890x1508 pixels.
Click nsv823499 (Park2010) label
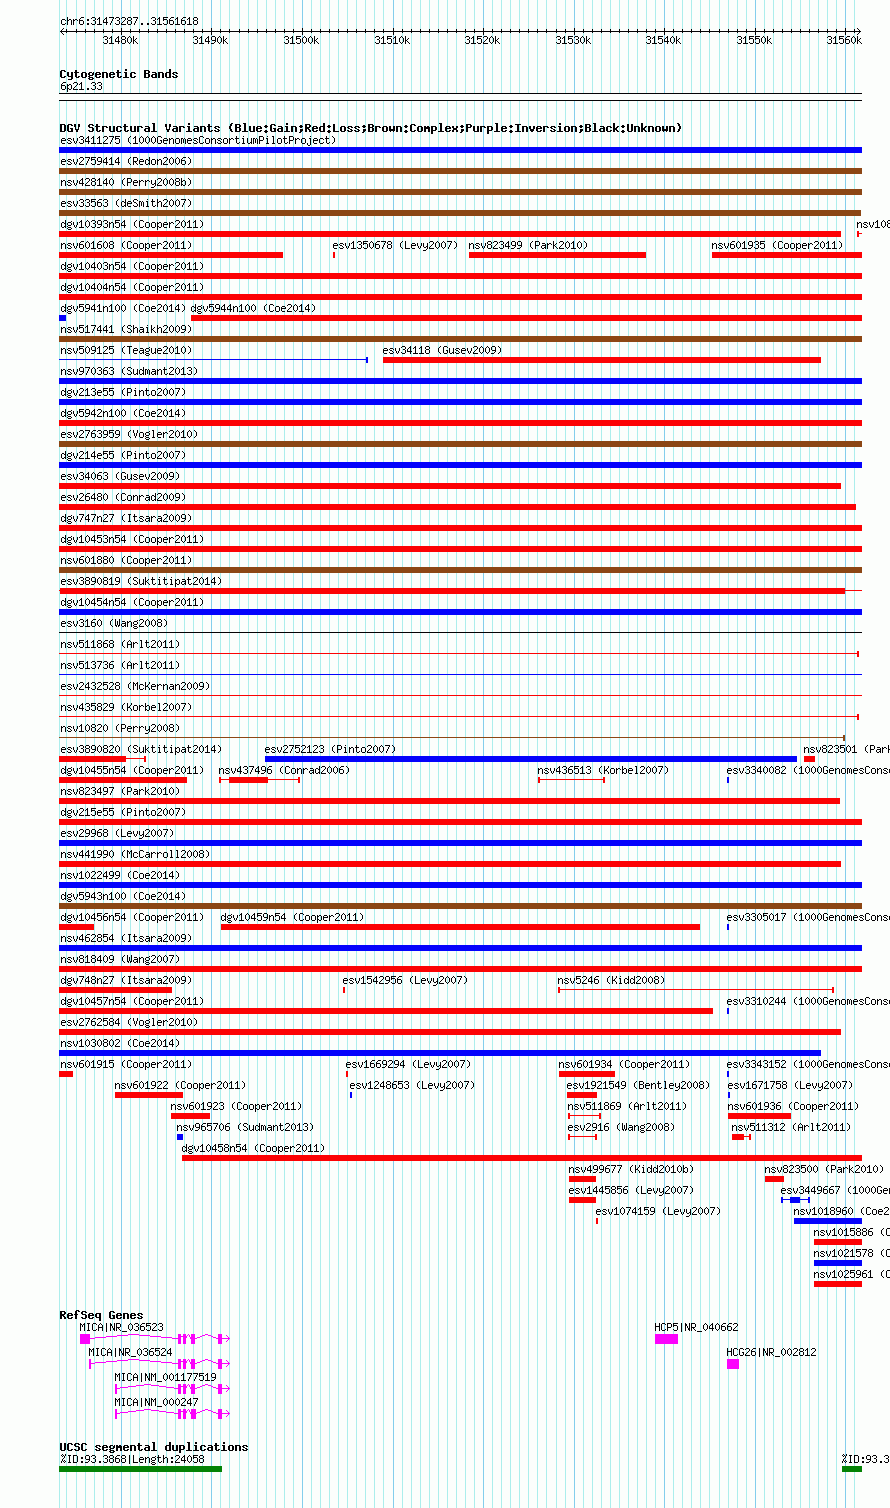coord(528,245)
